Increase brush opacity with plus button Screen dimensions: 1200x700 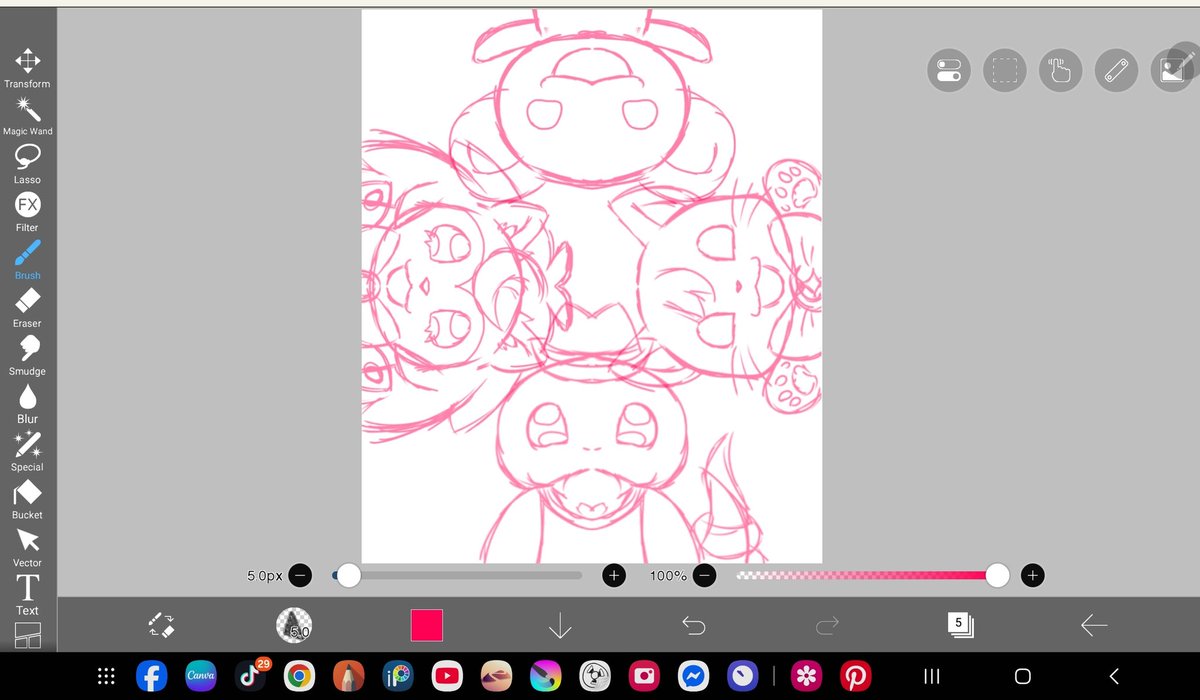pos(1033,576)
